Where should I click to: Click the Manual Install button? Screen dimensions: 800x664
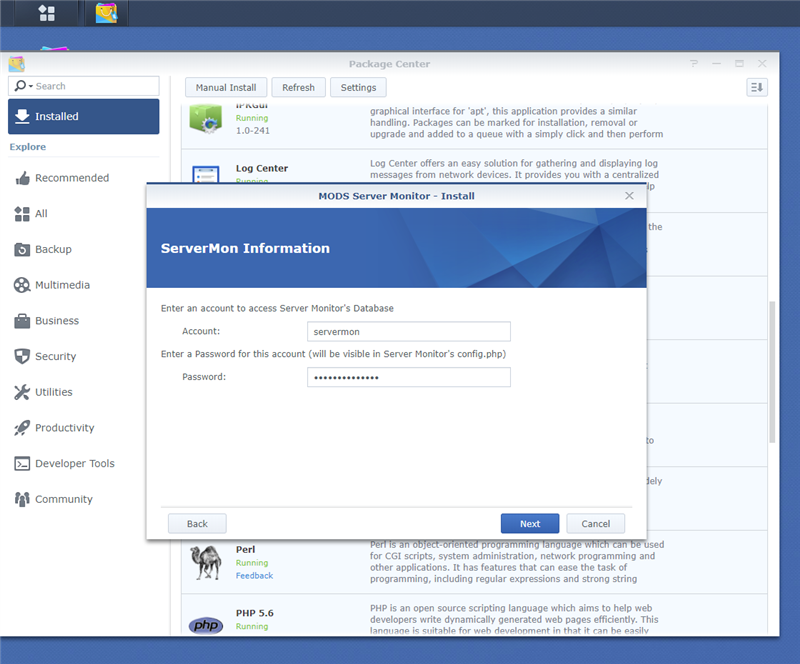click(x=226, y=87)
